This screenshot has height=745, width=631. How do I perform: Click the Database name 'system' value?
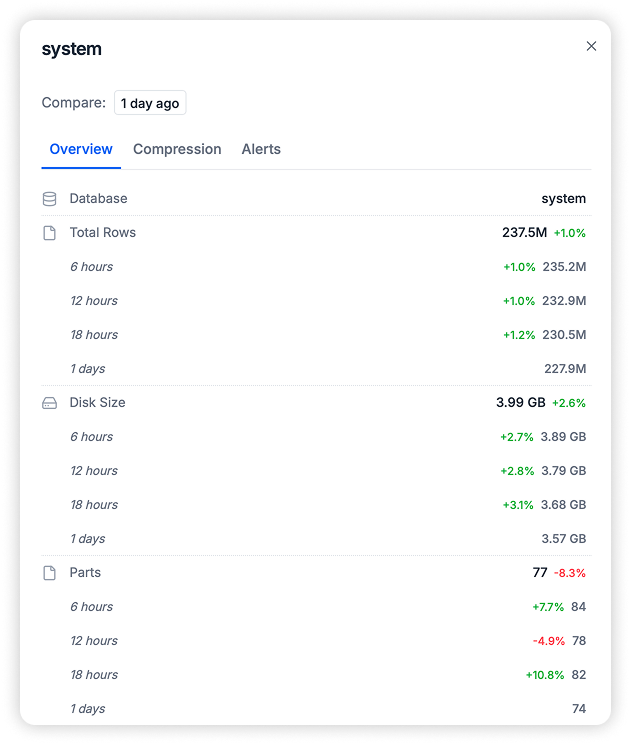click(564, 199)
